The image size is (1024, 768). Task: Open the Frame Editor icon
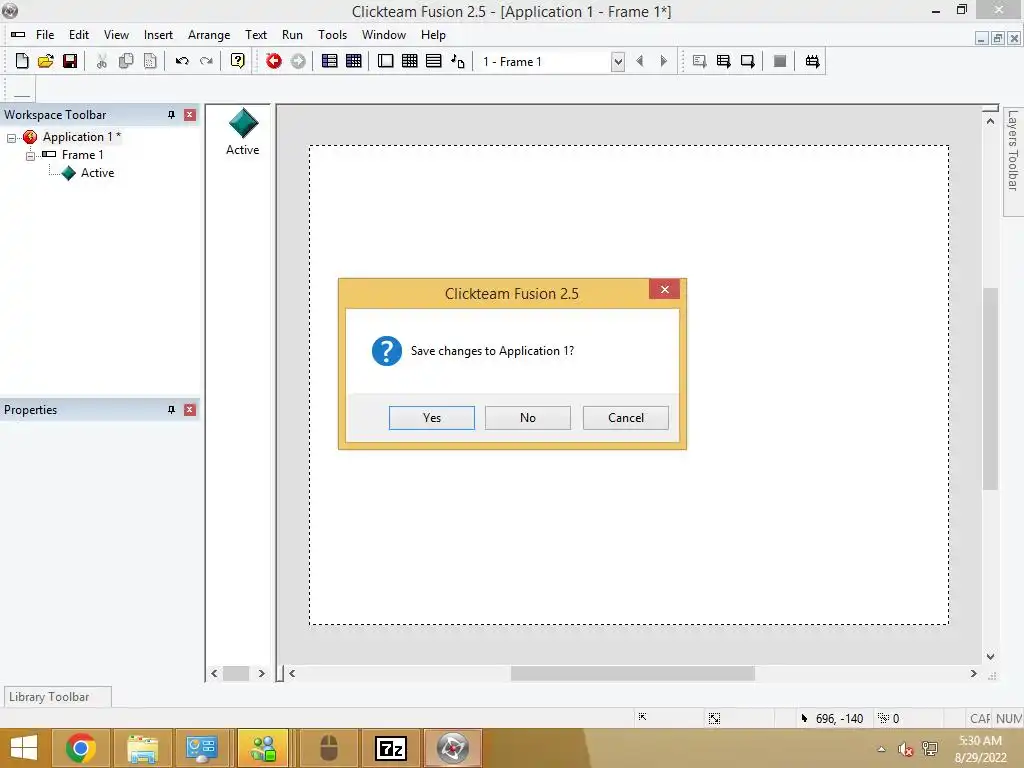385,61
